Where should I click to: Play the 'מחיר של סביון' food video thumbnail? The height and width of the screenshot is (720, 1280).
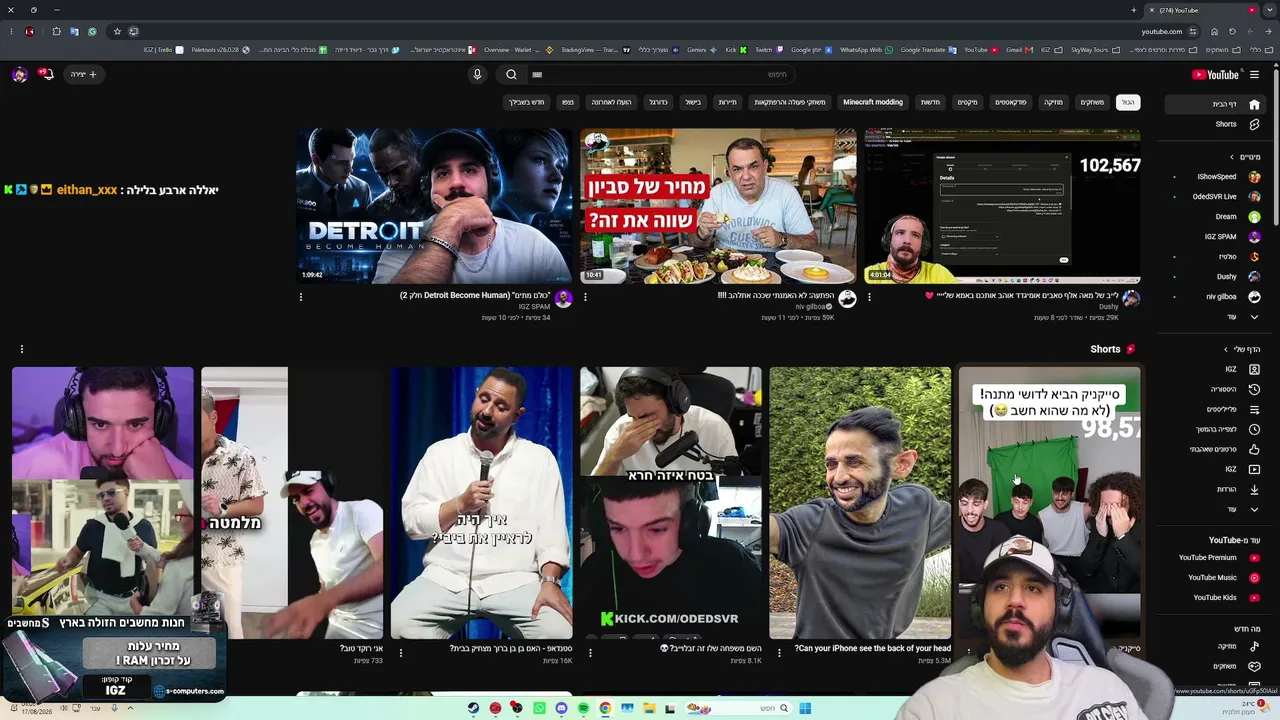coord(718,205)
